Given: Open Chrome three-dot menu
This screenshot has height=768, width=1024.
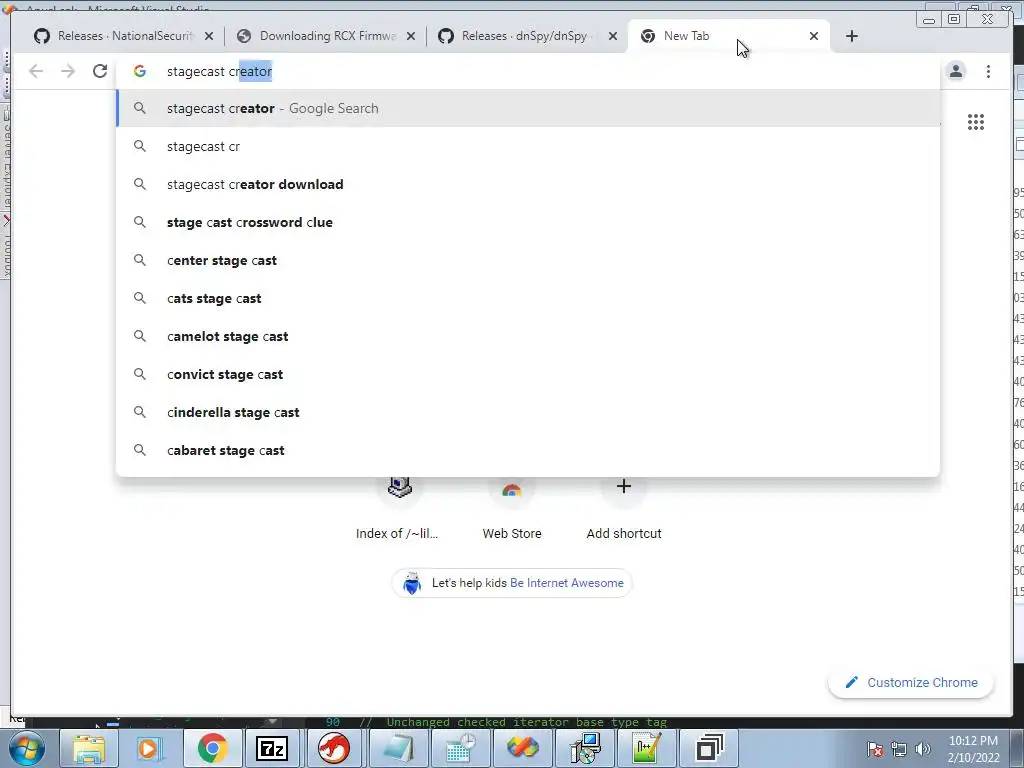Looking at the screenshot, I should (x=988, y=71).
